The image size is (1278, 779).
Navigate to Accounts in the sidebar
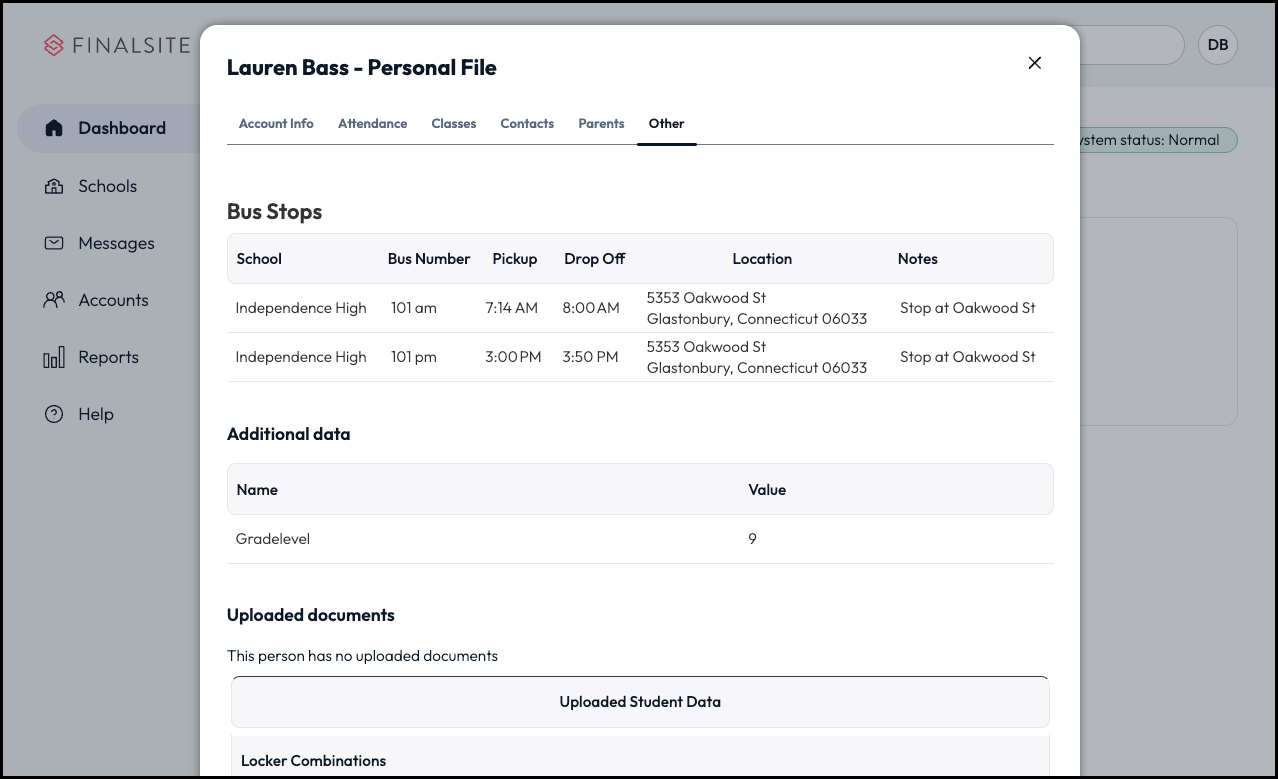(x=113, y=300)
